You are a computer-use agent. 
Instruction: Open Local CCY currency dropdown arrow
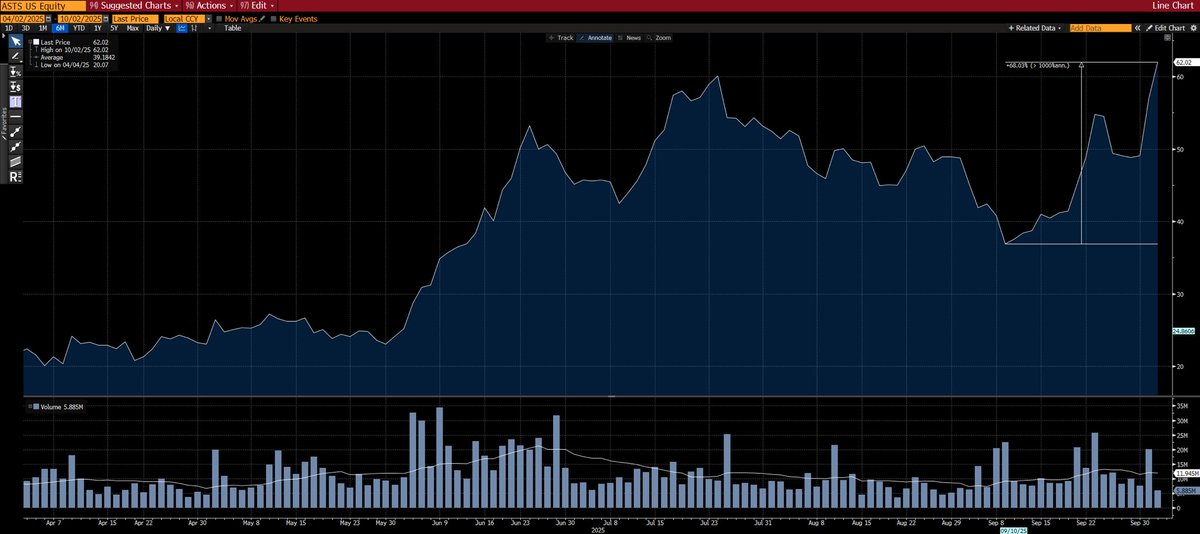coord(208,19)
